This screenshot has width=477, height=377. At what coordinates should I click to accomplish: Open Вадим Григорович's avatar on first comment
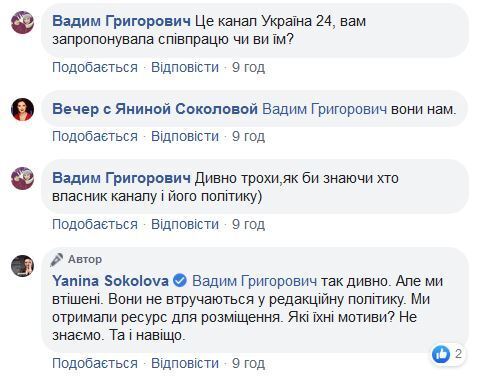(x=23, y=22)
